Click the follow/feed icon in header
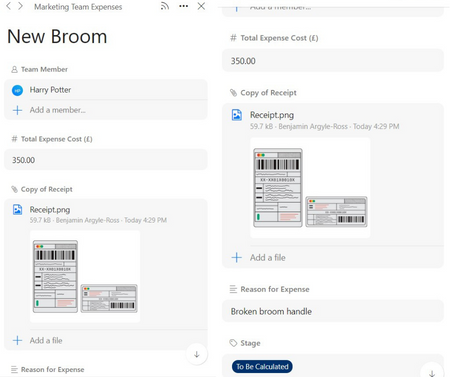 pyautogui.click(x=165, y=6)
